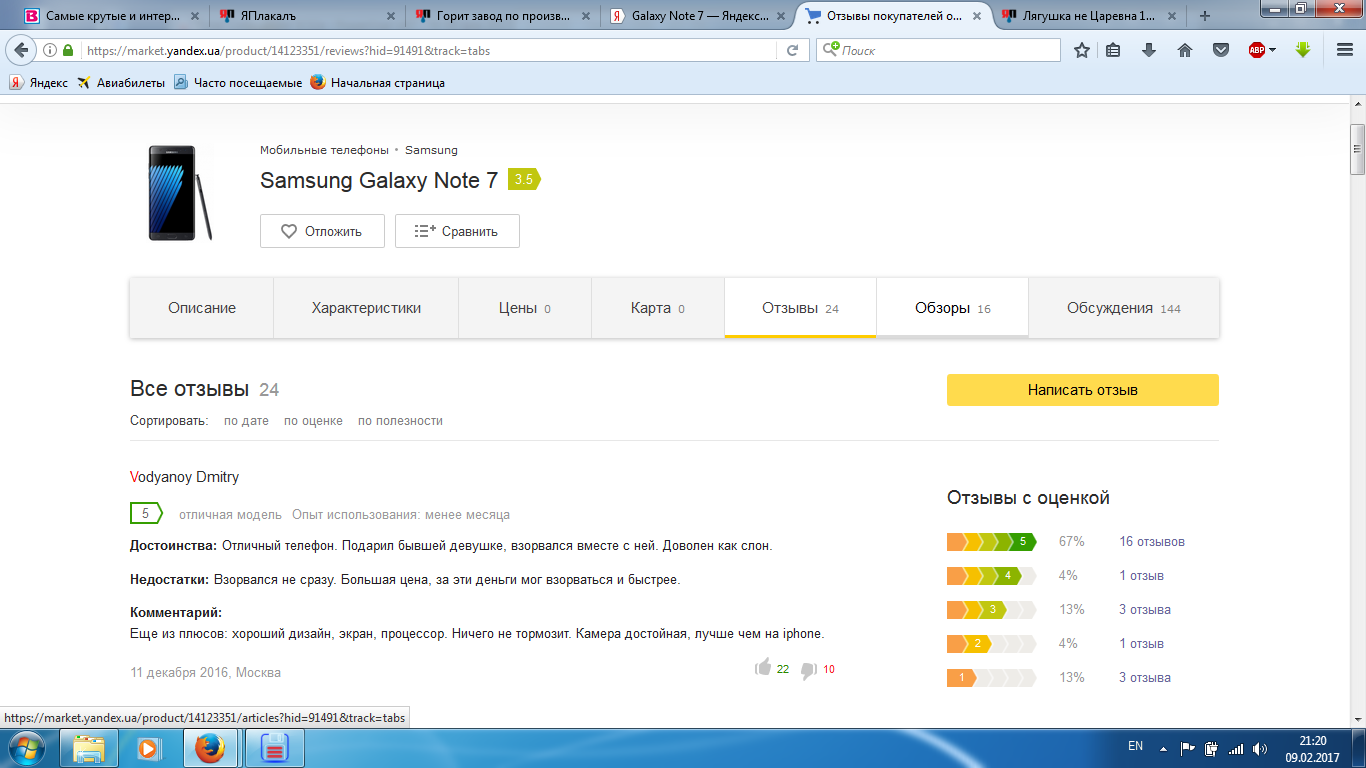
Task: Sort reviews по дате
Action: (246, 421)
